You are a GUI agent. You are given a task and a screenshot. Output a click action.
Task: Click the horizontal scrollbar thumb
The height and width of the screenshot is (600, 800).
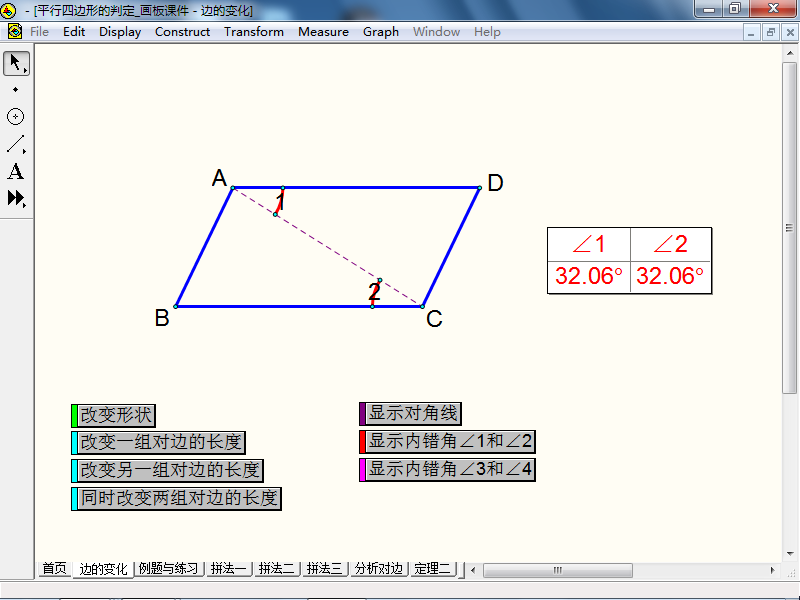pos(558,570)
